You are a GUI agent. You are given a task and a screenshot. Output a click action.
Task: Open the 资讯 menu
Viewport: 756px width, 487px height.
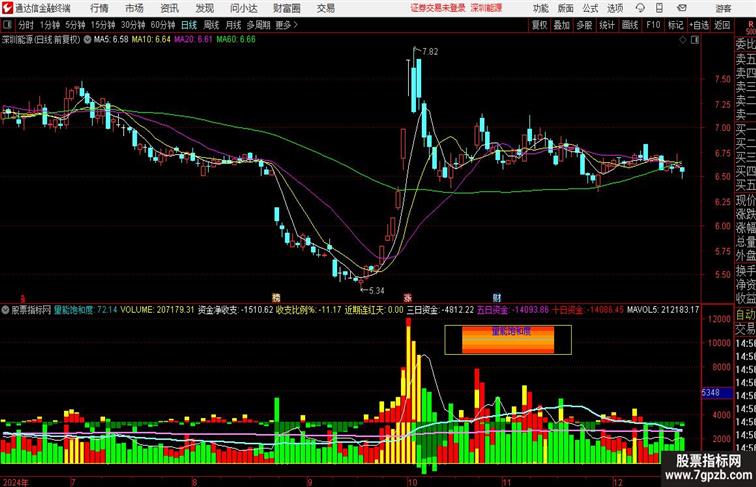[x=169, y=8]
